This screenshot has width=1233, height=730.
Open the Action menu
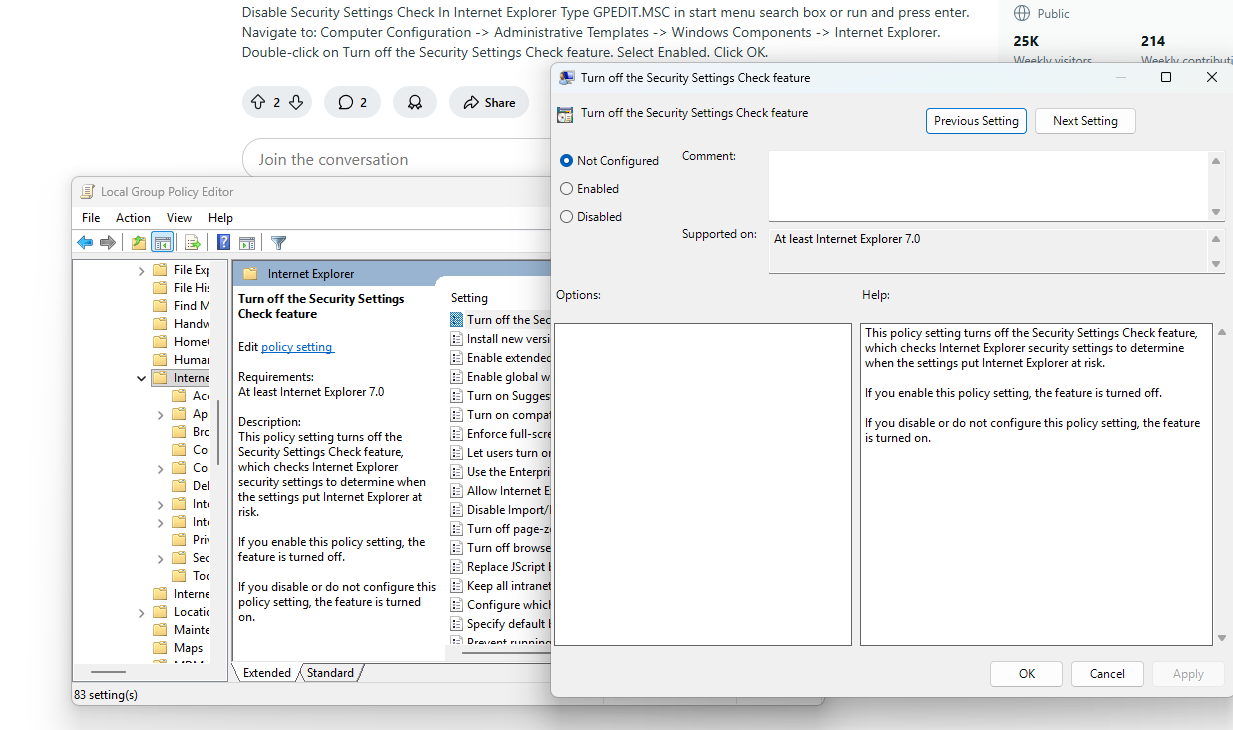click(x=133, y=217)
